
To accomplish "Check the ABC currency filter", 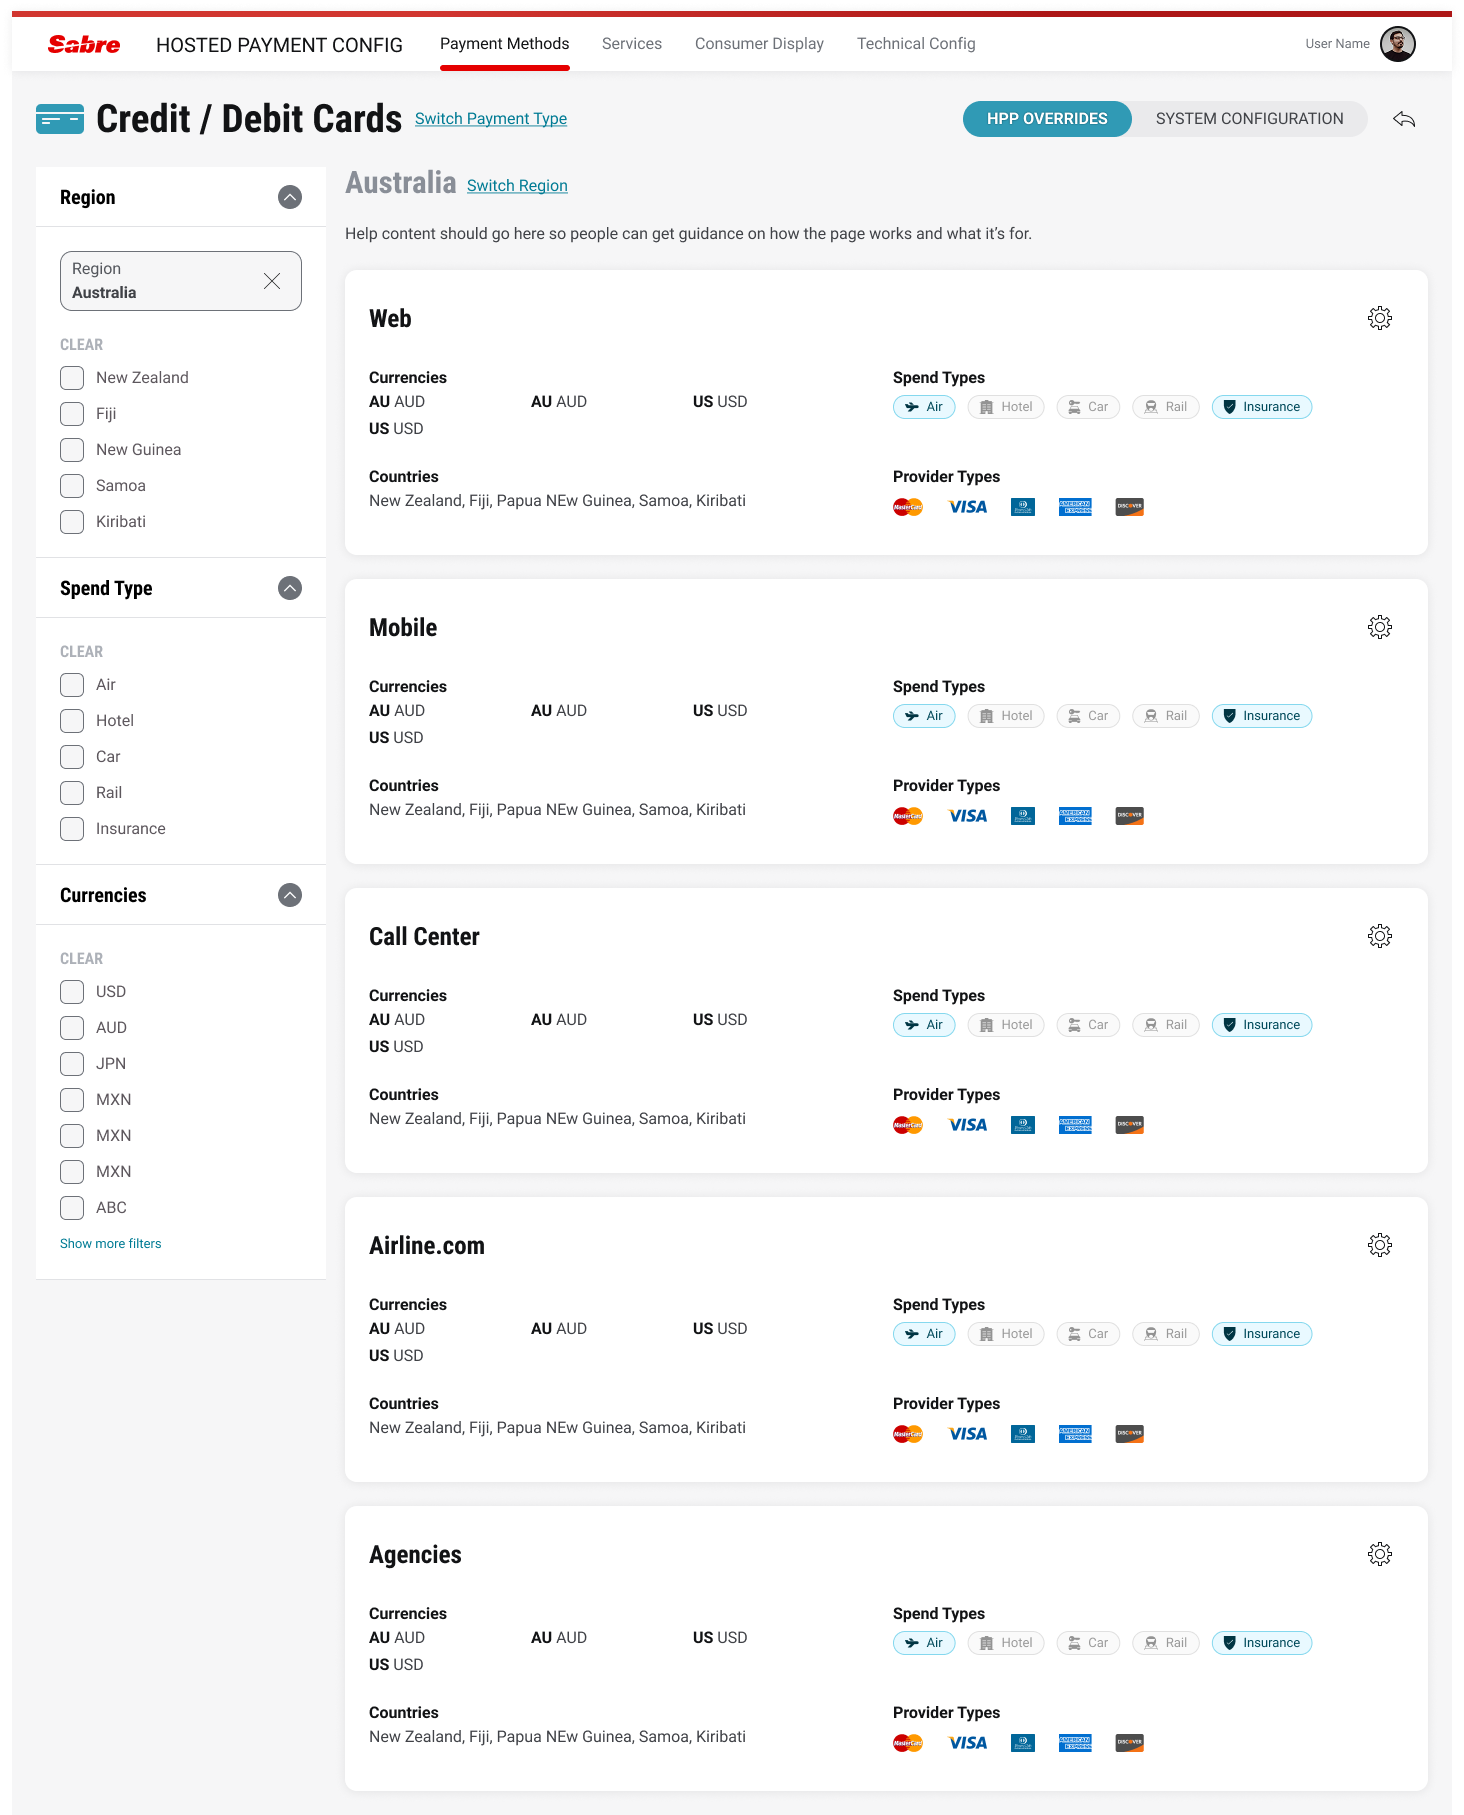I will tap(72, 1208).
